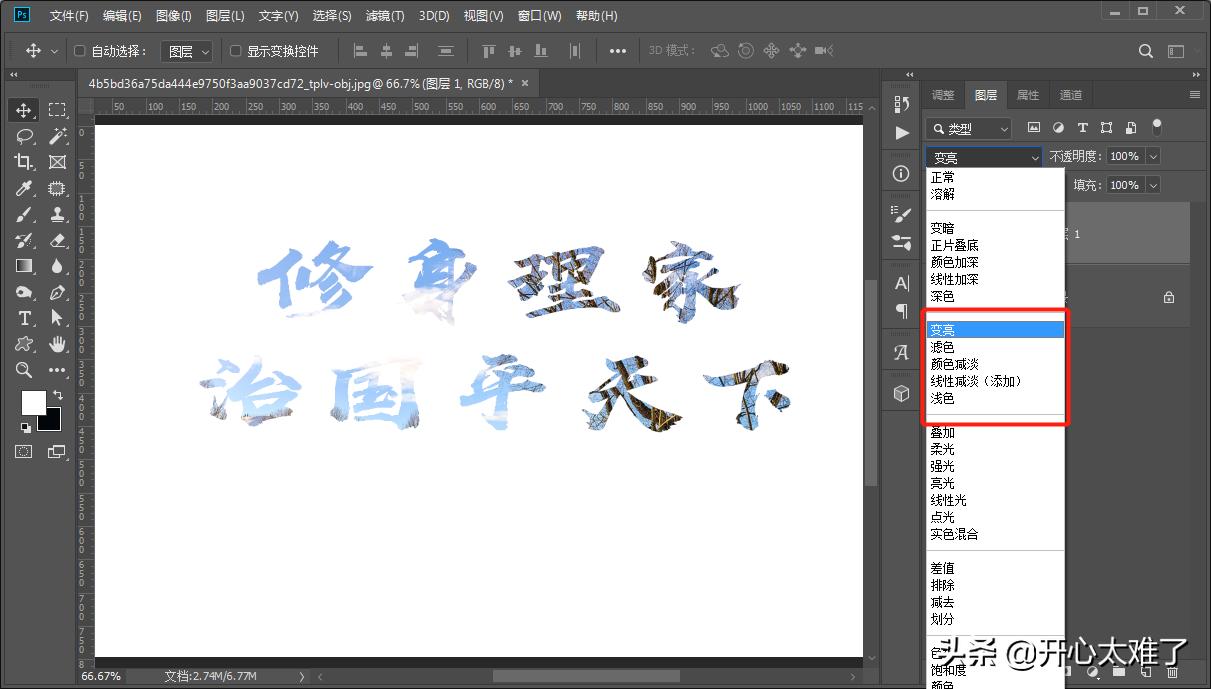This screenshot has width=1211, height=689.
Task: Select the Crop tool
Action: [24, 162]
